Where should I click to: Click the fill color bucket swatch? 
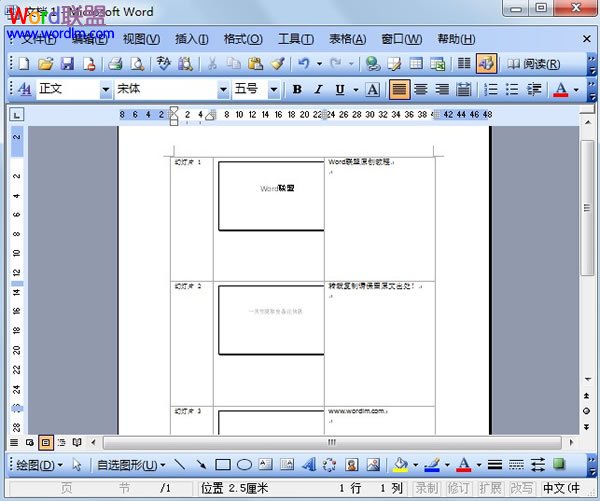click(401, 465)
